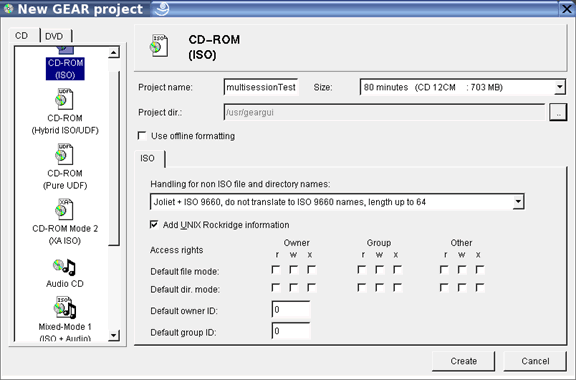Close the New GEAR project window
The image size is (576, 380).
(567, 9)
